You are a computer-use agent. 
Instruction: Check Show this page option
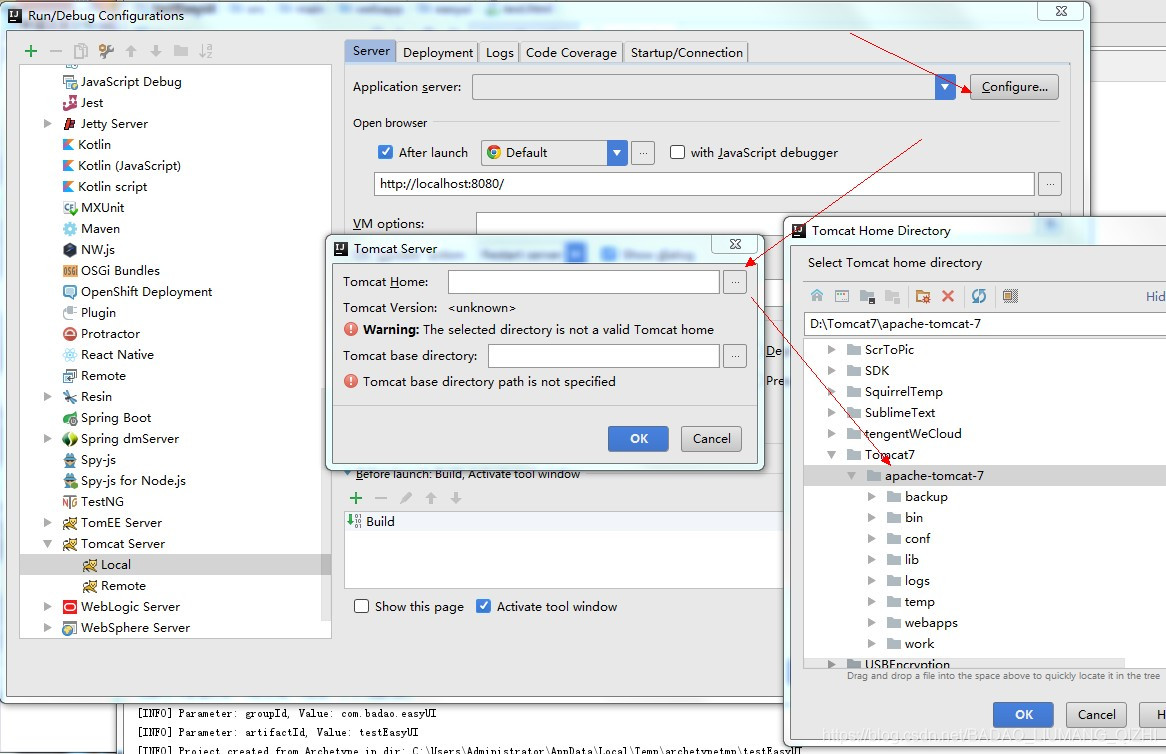click(361, 606)
